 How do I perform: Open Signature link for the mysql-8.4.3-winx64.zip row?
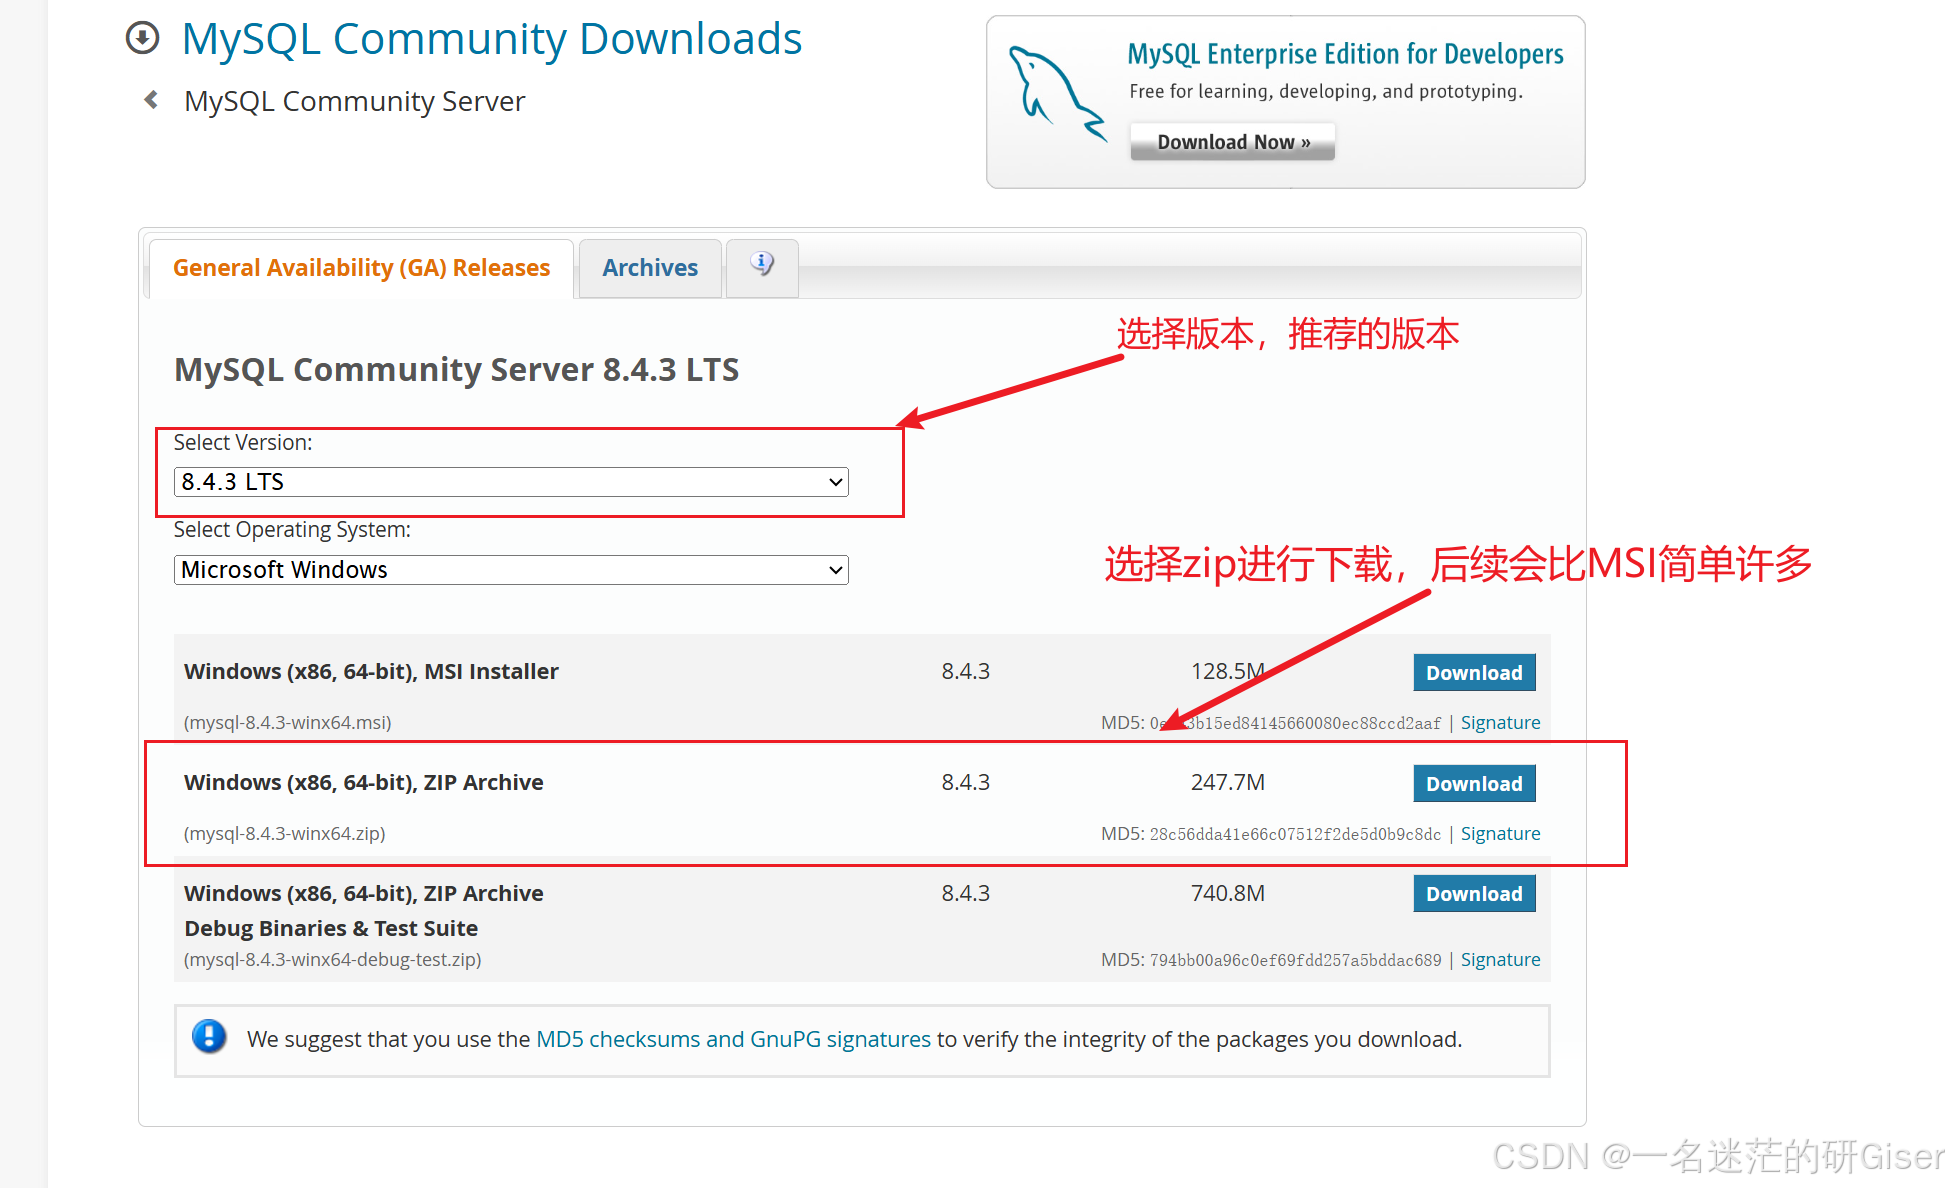(1500, 833)
